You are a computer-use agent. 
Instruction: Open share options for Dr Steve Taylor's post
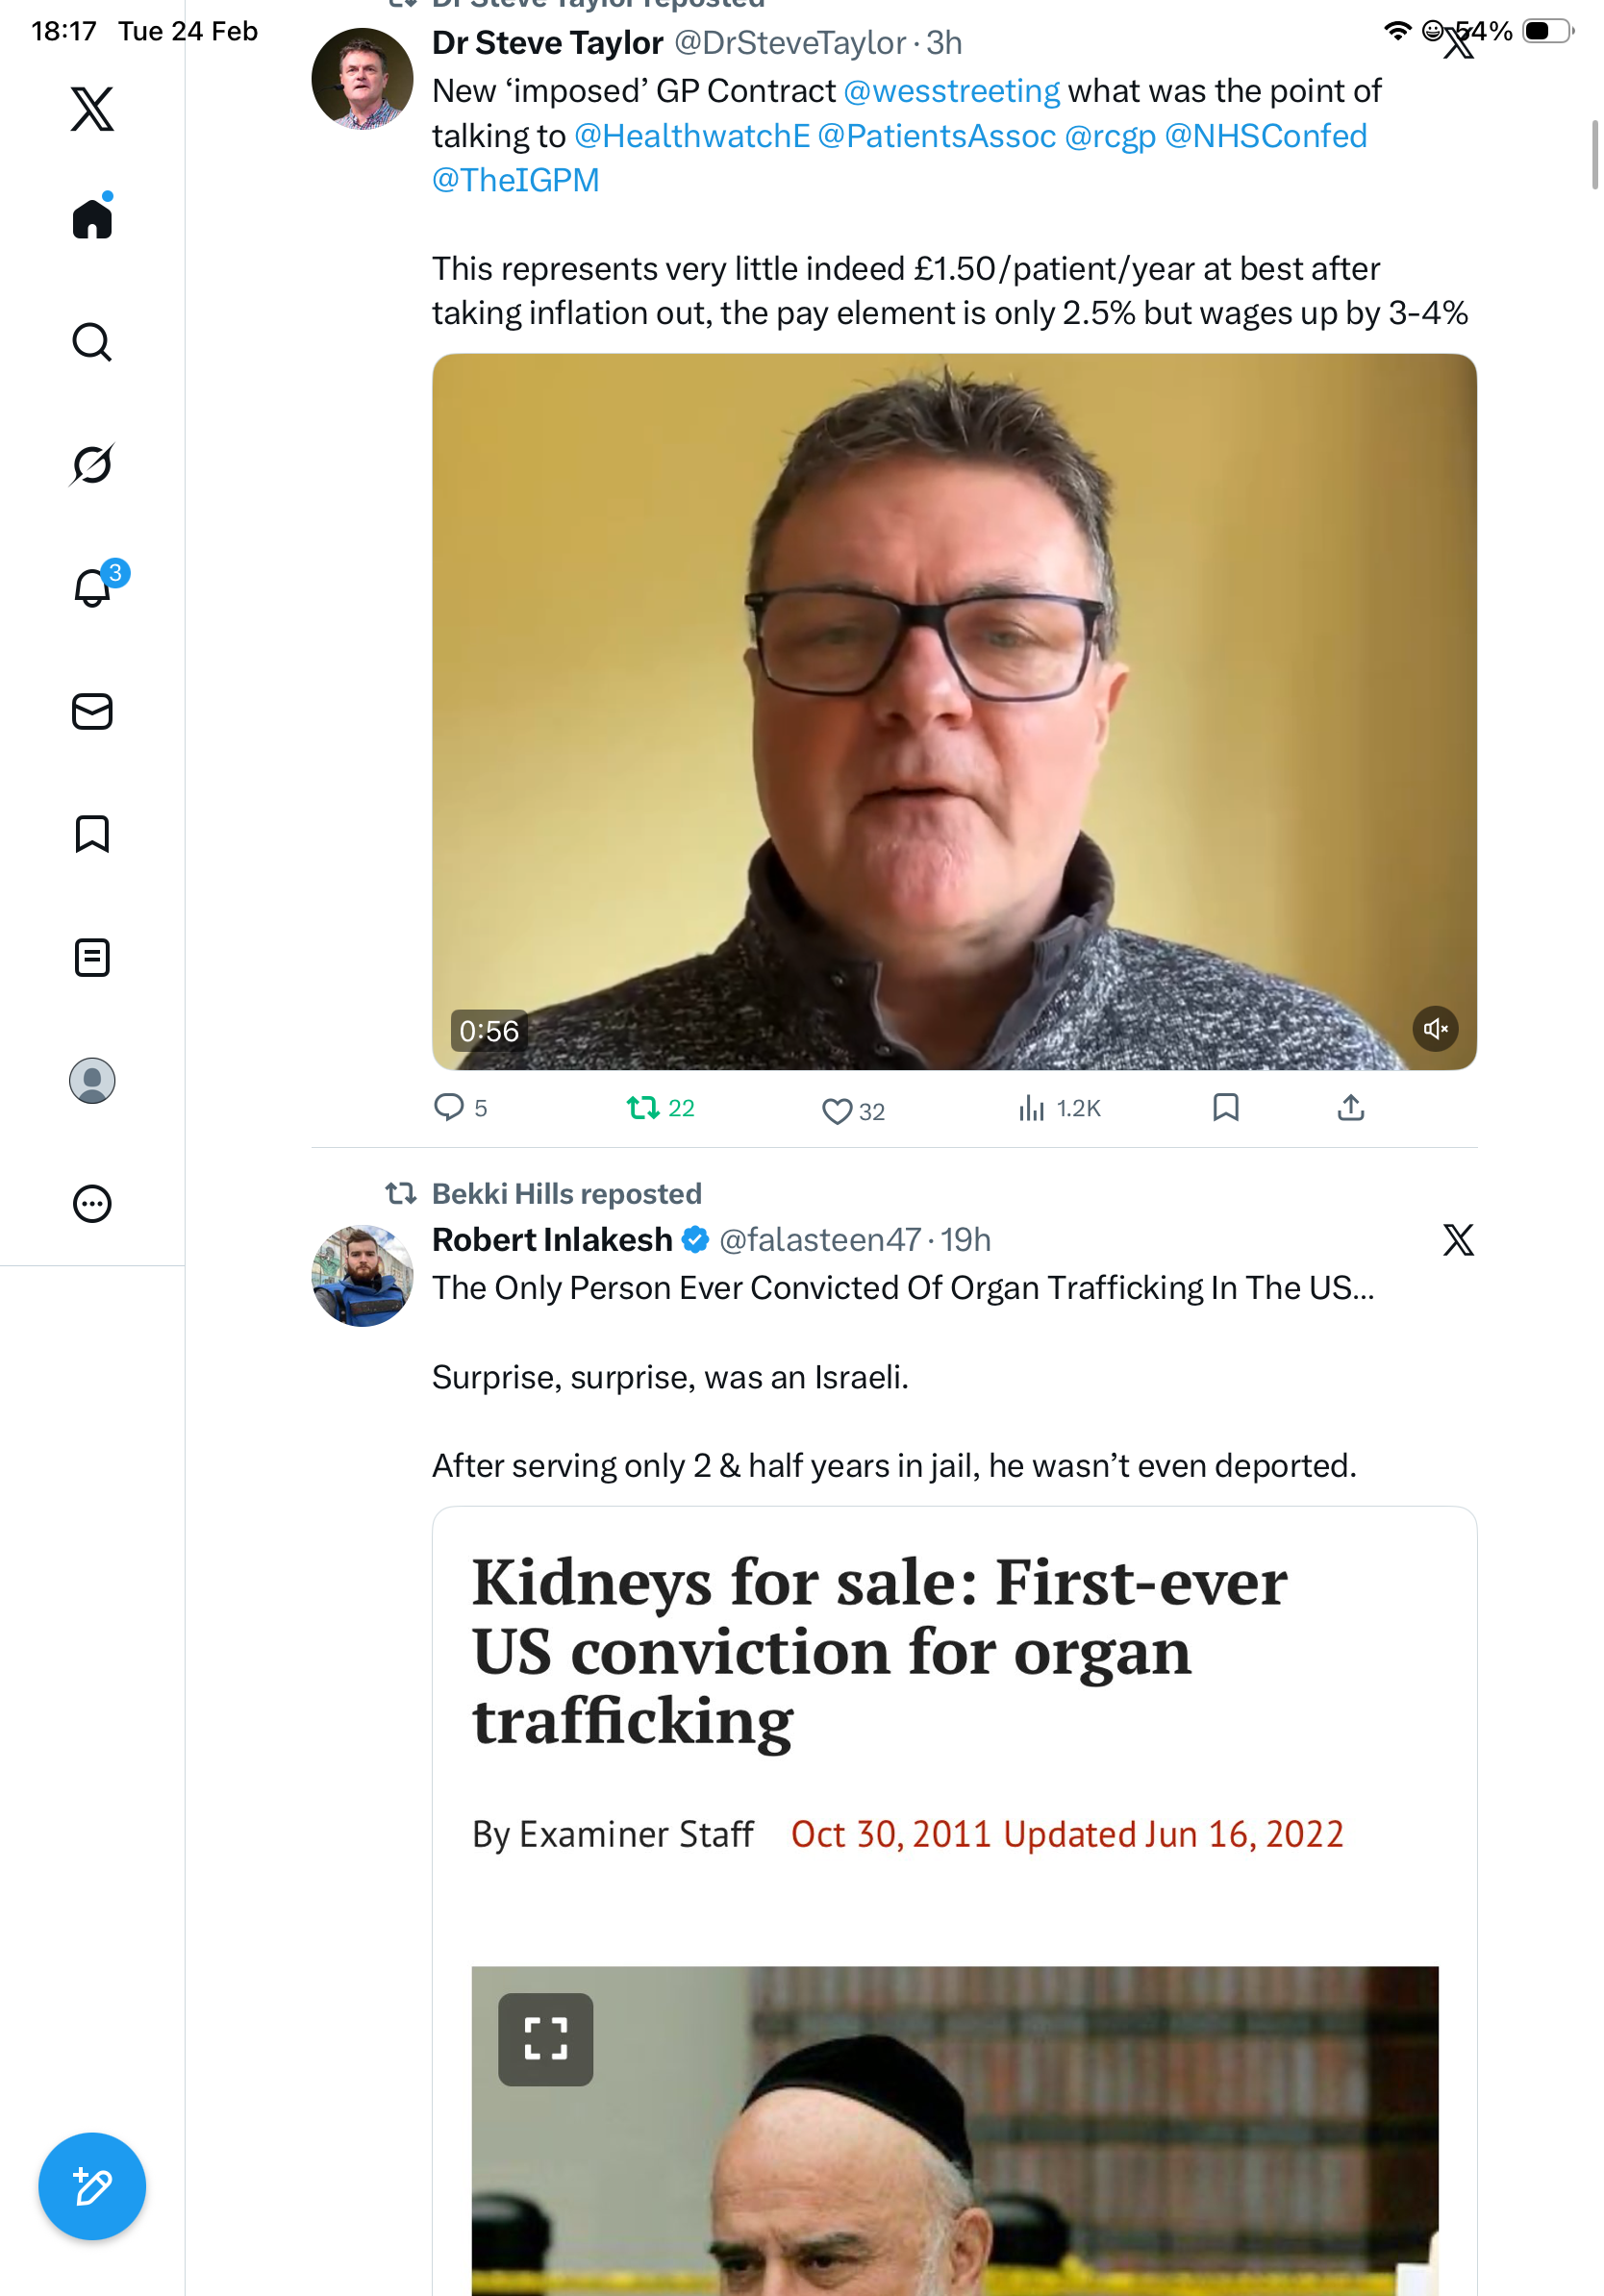tap(1350, 1108)
